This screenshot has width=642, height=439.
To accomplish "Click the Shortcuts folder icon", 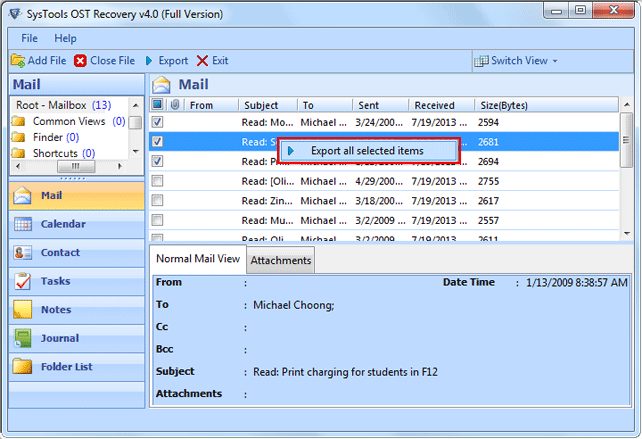I will pyautogui.click(x=18, y=153).
